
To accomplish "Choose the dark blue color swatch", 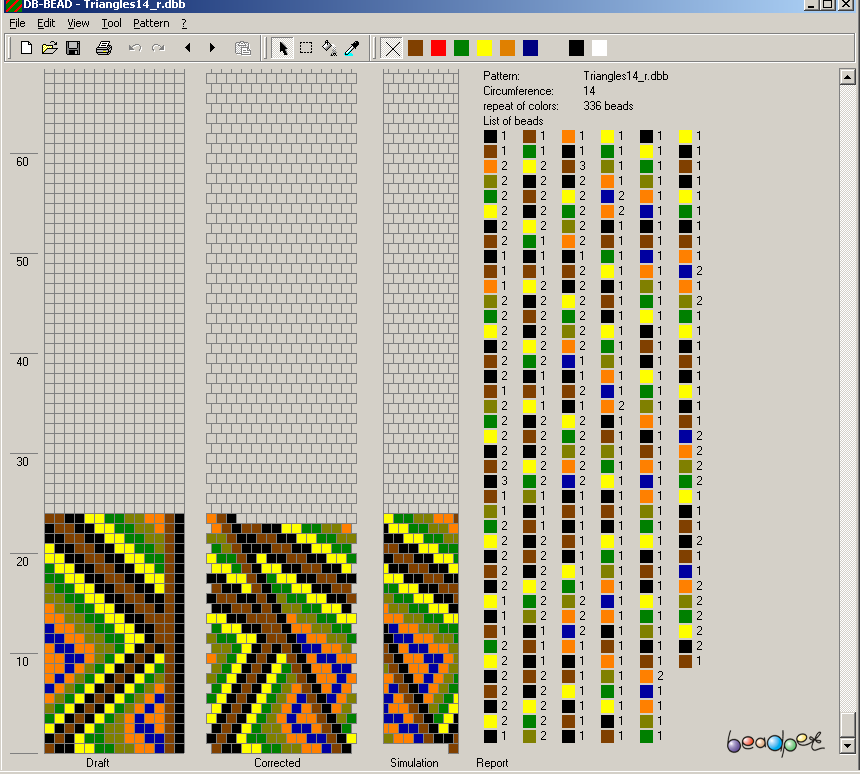I will (530, 48).
